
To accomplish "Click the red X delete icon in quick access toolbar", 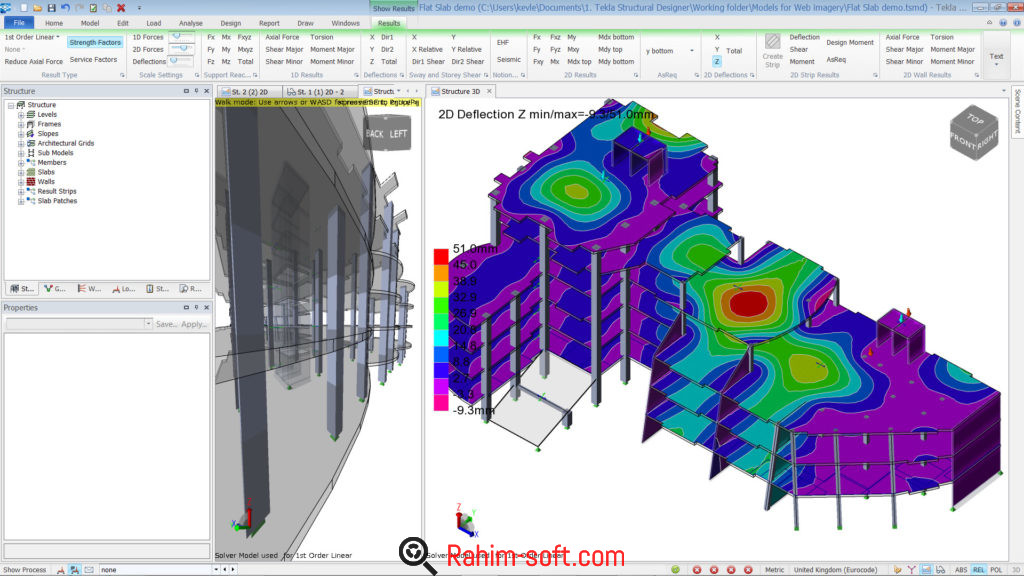I will click(x=121, y=8).
